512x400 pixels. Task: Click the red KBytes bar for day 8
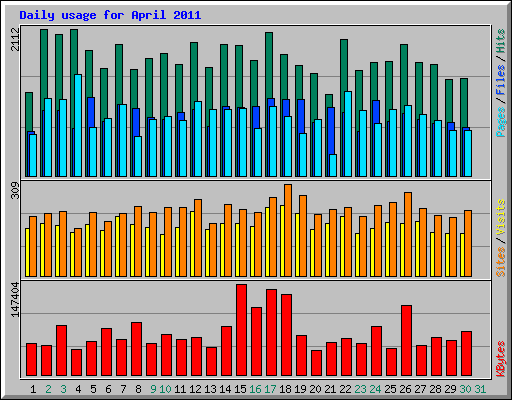[136, 349]
